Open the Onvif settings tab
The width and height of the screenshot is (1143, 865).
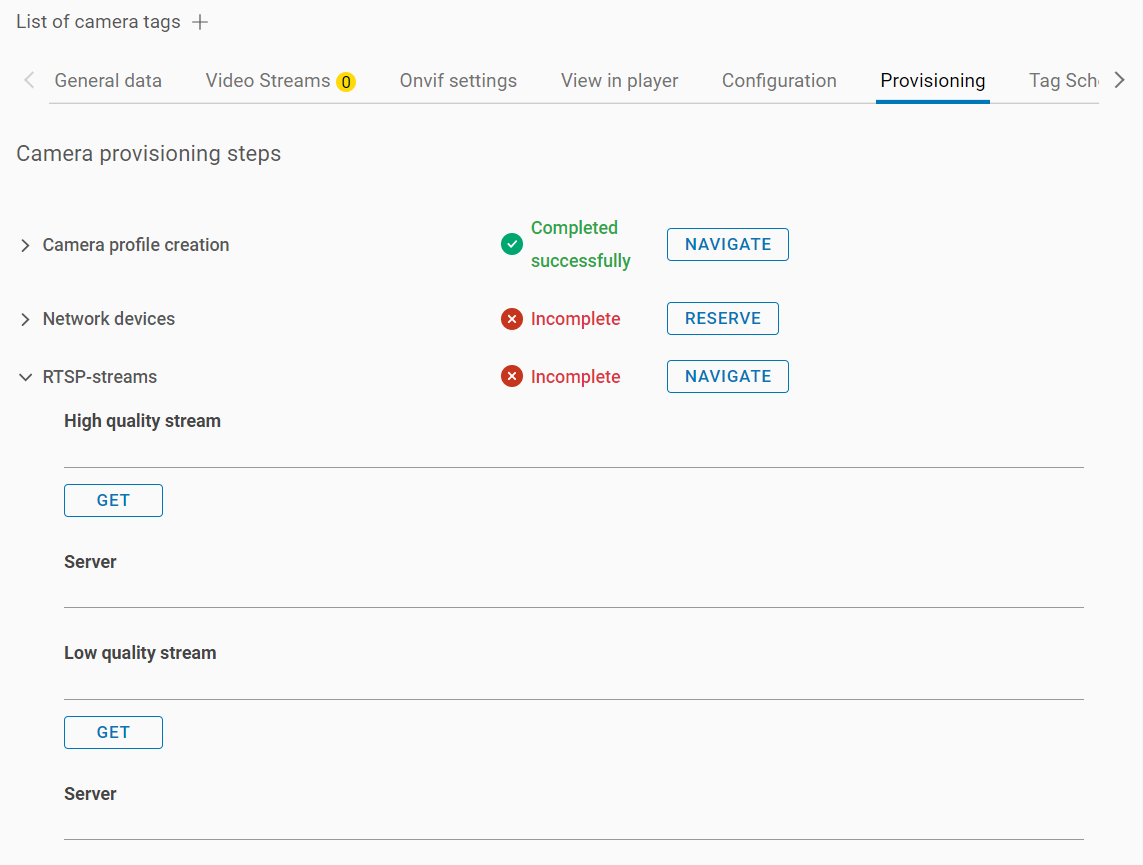[x=458, y=81]
